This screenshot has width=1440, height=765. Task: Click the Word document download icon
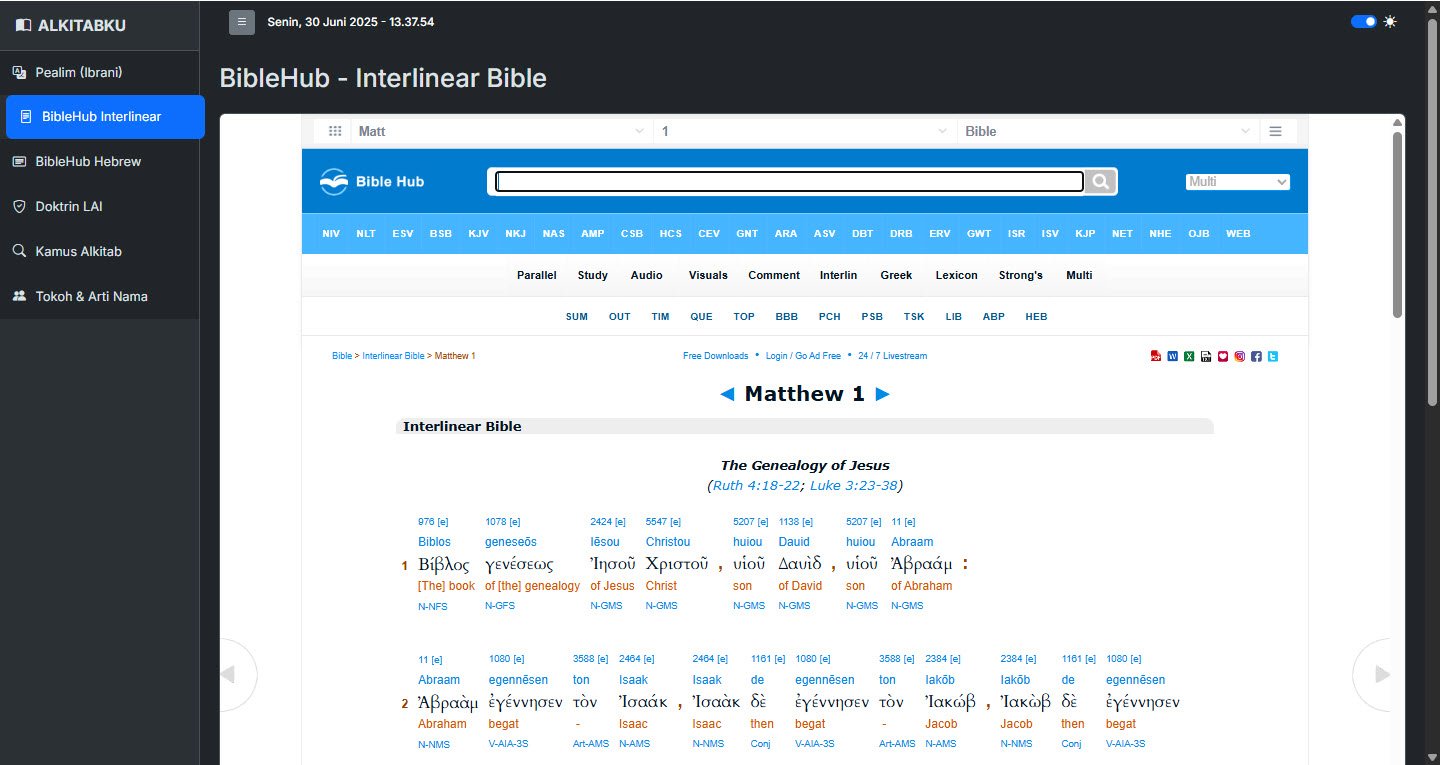click(x=1173, y=356)
